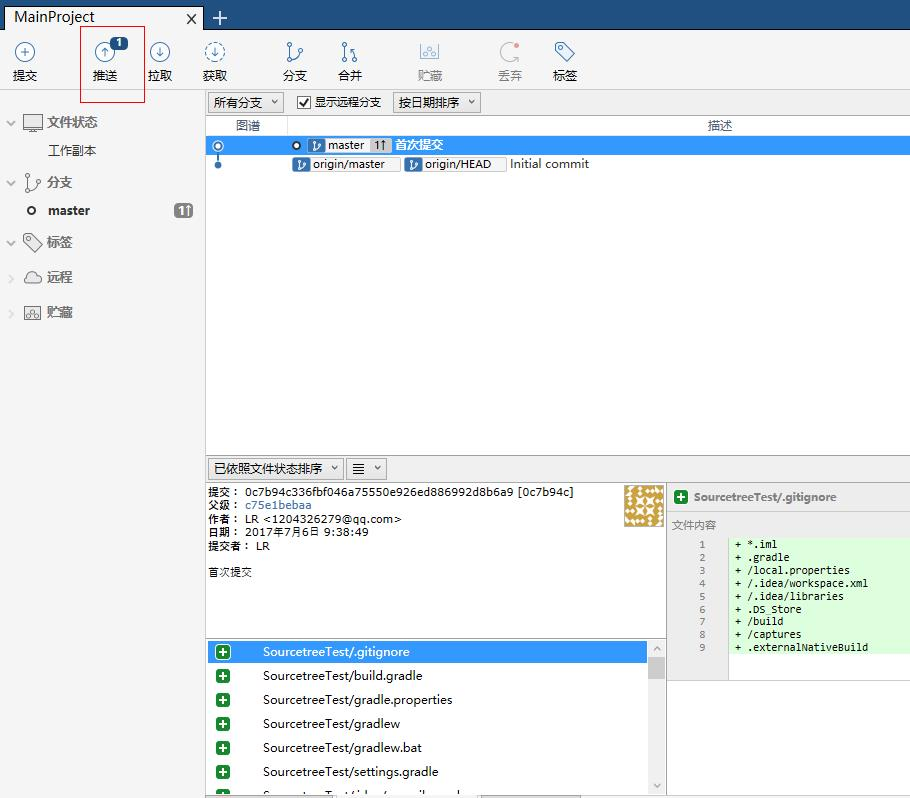Click the 获取 (Fetch) toolbar icon
Screen dimensions: 910x798
215,52
